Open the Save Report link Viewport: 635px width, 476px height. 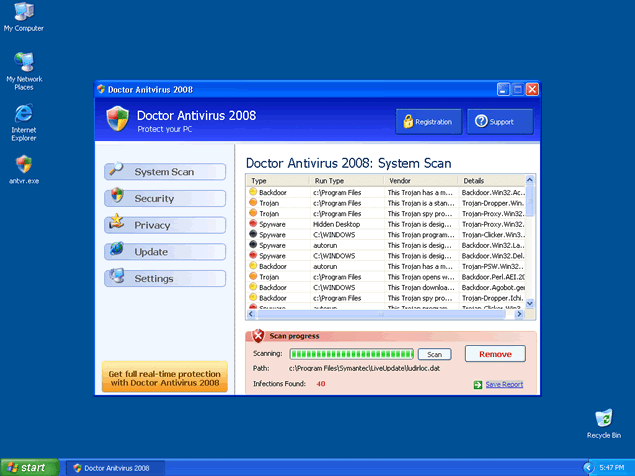(504, 384)
